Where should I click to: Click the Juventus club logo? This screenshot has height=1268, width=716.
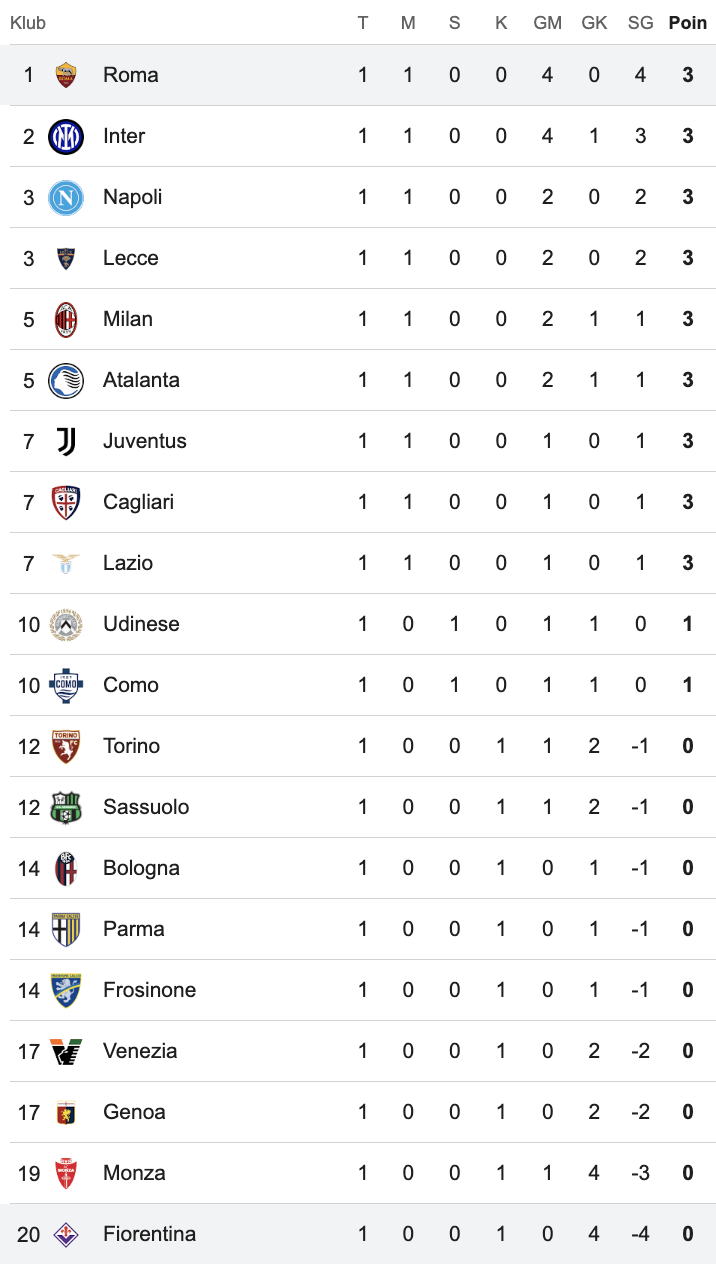click(66, 441)
